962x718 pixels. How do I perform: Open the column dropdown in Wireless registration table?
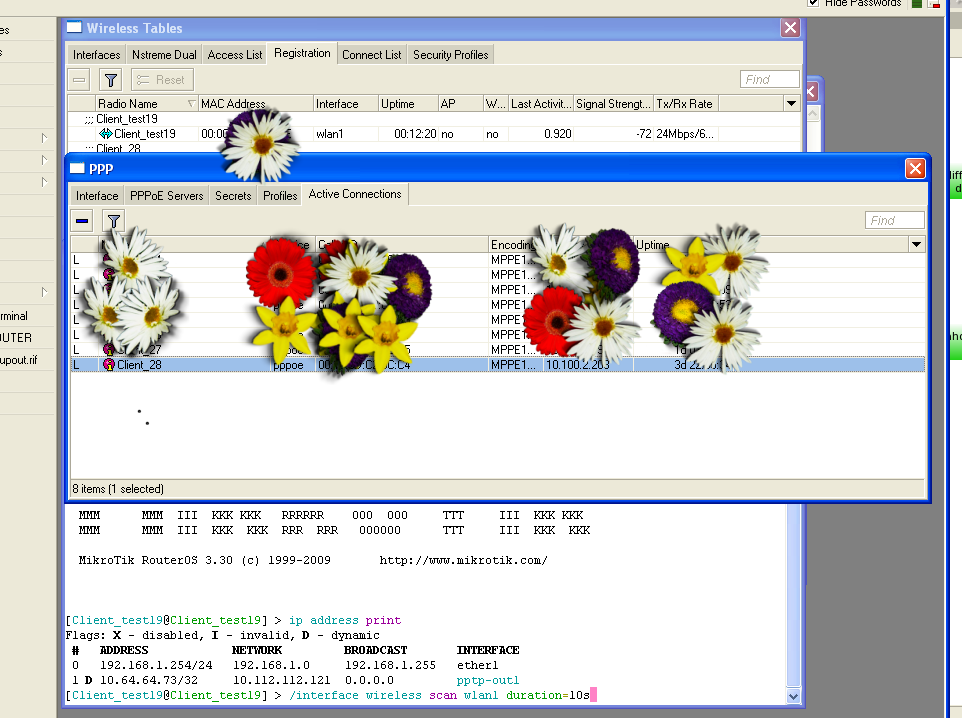[x=791, y=104]
